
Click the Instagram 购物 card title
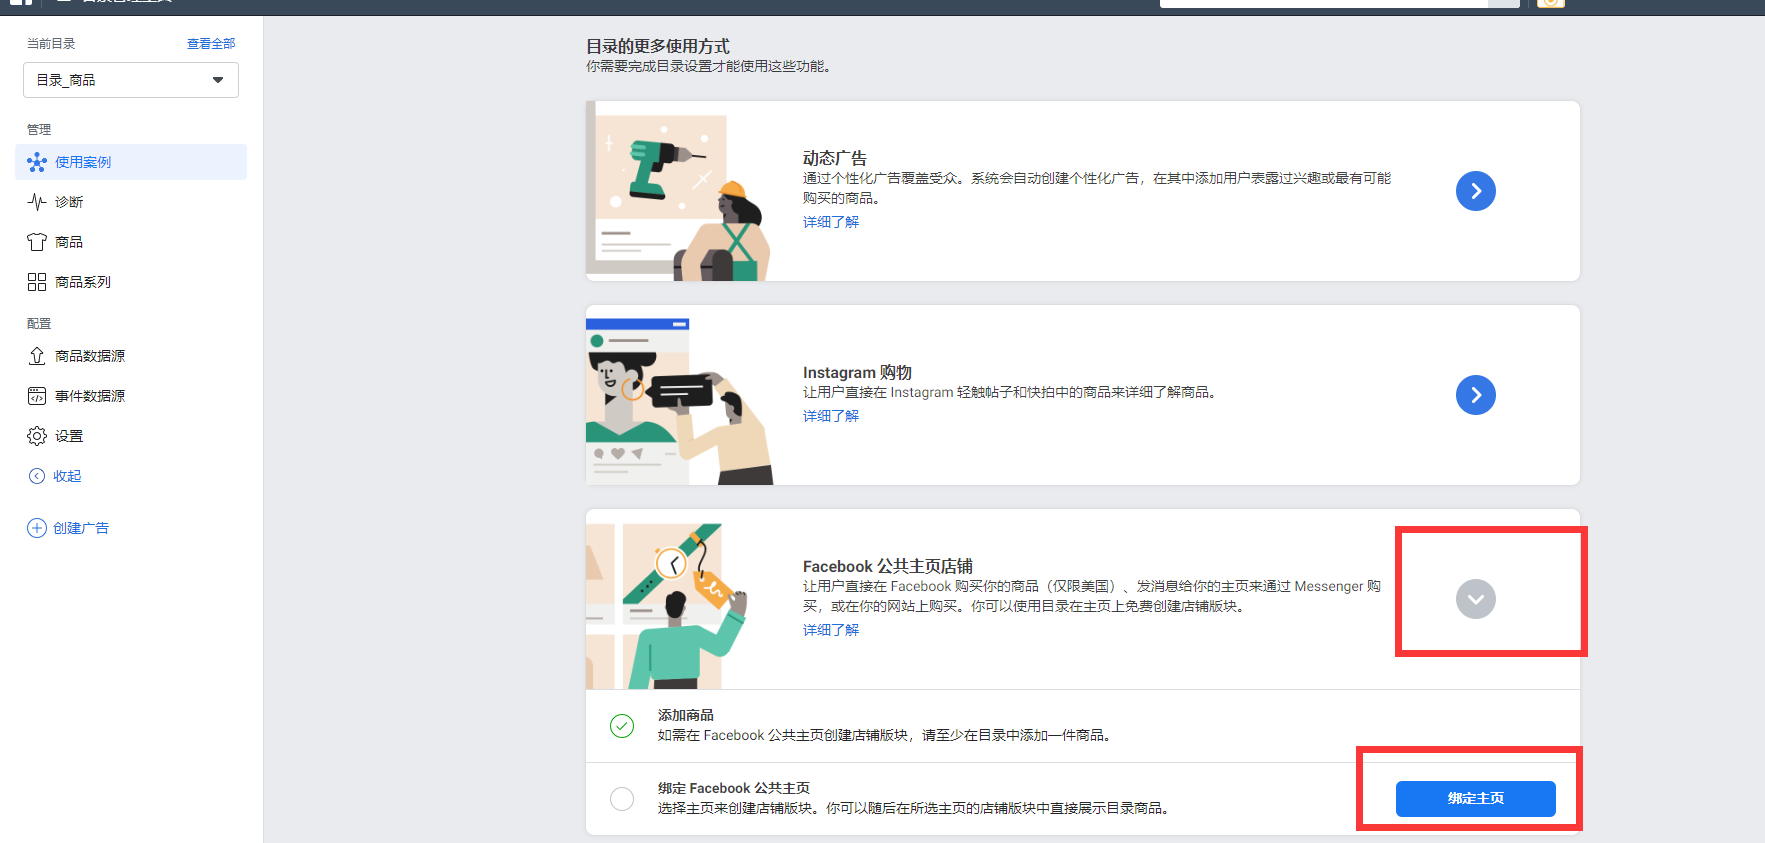[857, 372]
